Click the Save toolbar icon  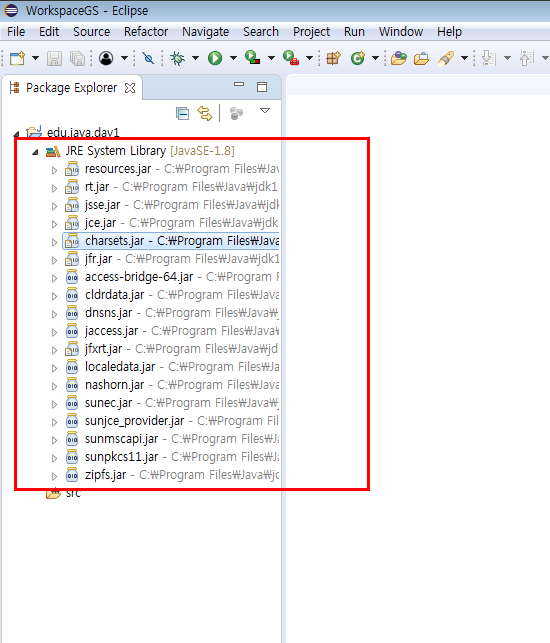[54, 58]
